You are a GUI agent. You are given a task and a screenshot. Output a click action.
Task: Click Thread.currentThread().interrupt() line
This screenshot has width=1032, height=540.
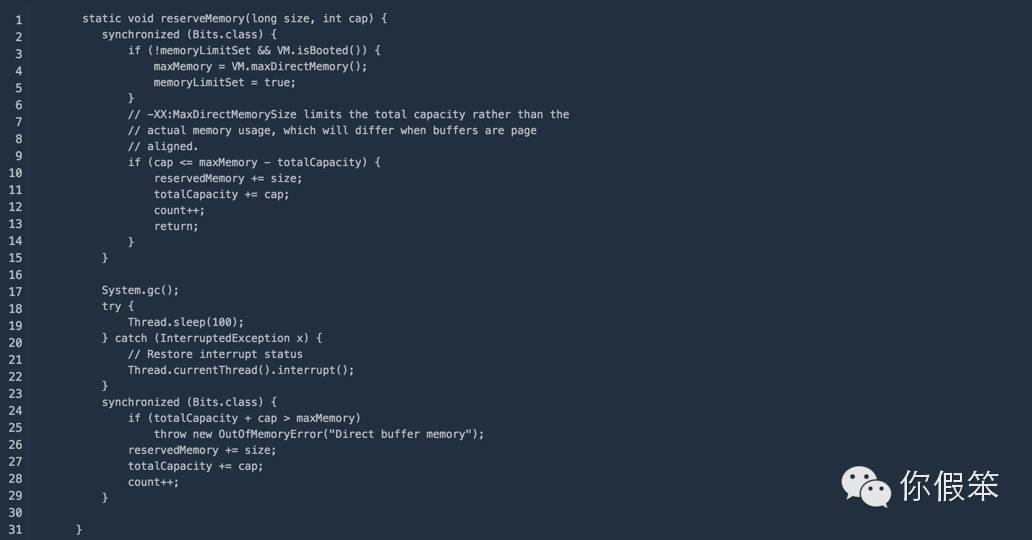pos(241,370)
